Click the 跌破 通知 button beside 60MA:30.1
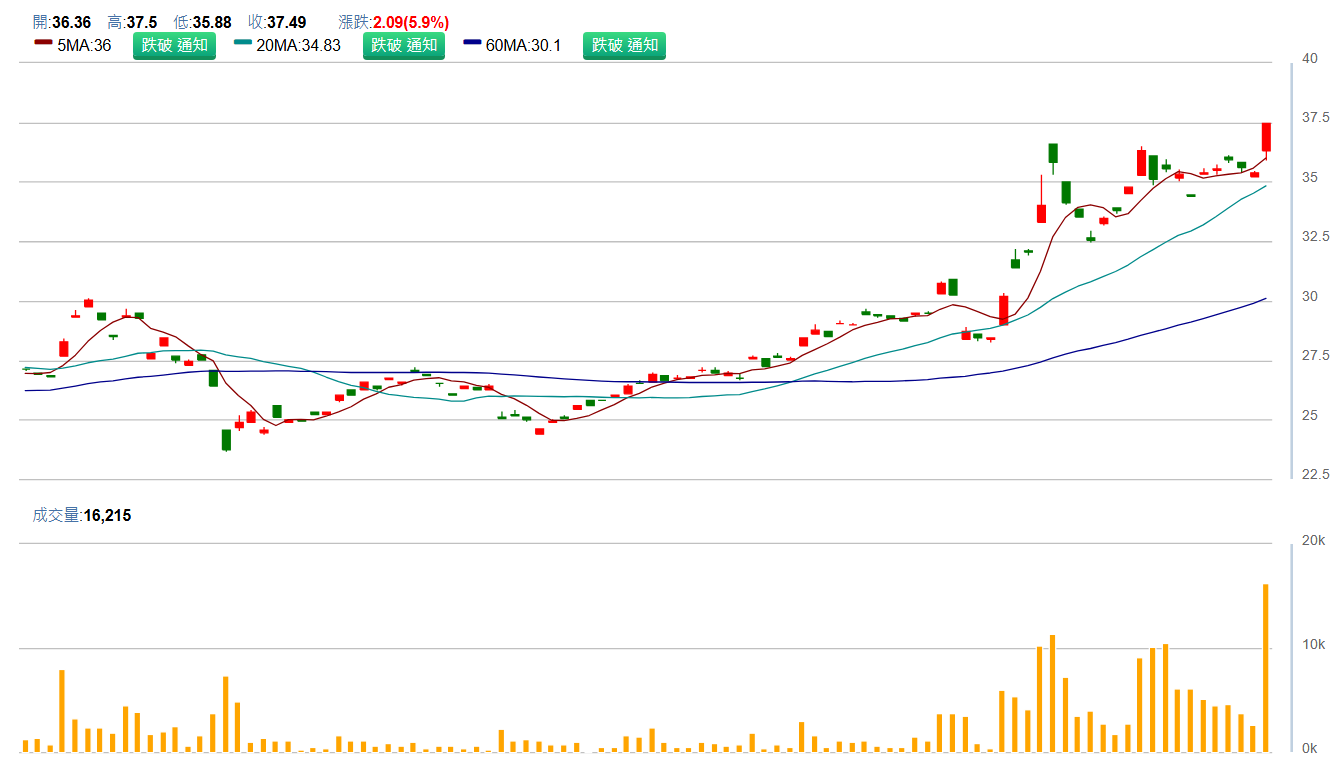The image size is (1334, 763). [x=624, y=45]
